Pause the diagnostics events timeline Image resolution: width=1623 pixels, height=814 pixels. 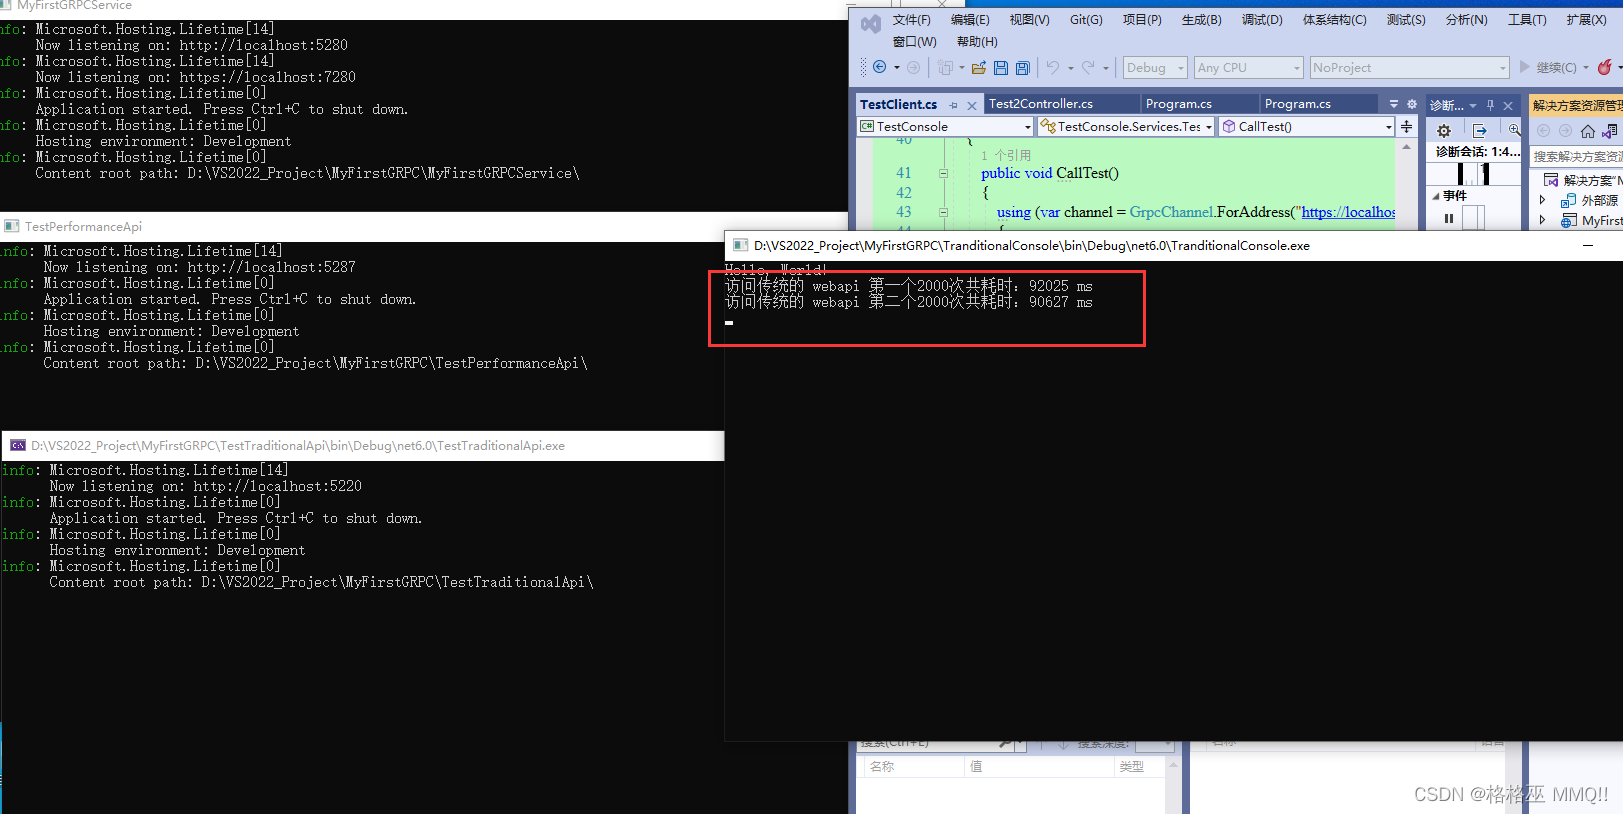[x=1449, y=218]
